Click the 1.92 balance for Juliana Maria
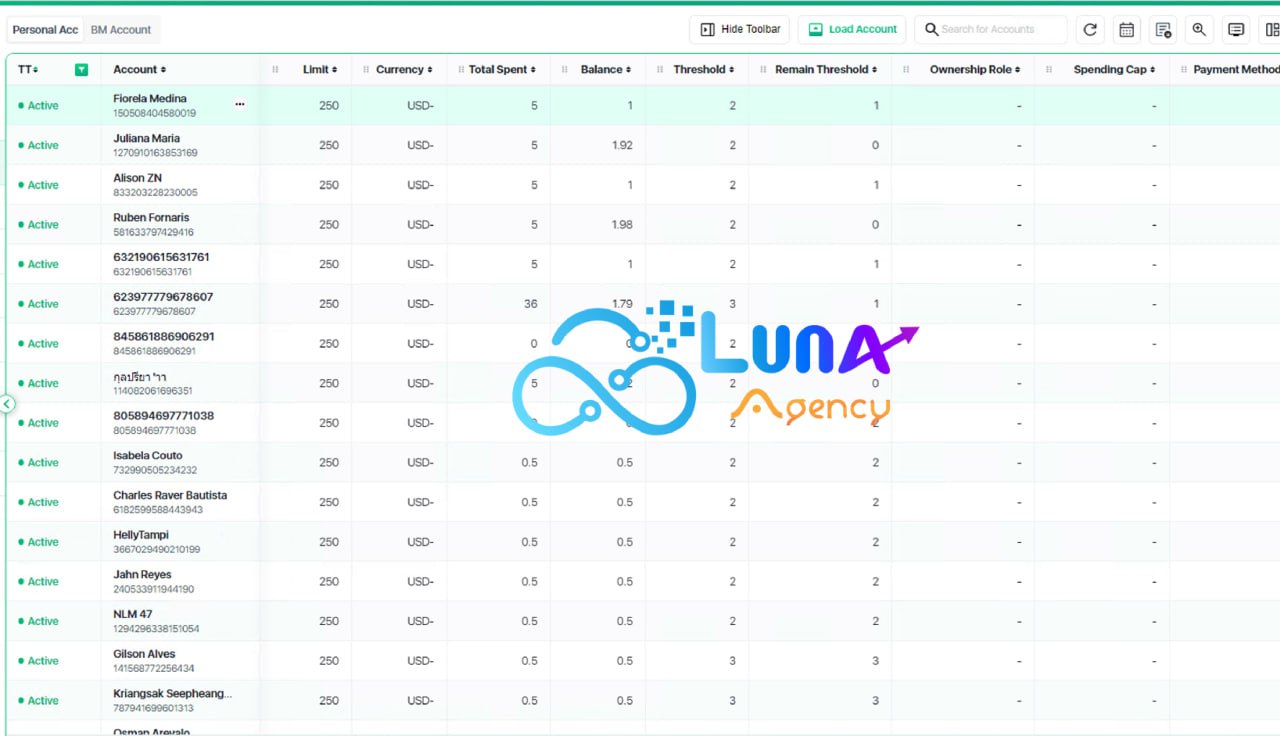Screen dimensions: 1280x736 622,145
